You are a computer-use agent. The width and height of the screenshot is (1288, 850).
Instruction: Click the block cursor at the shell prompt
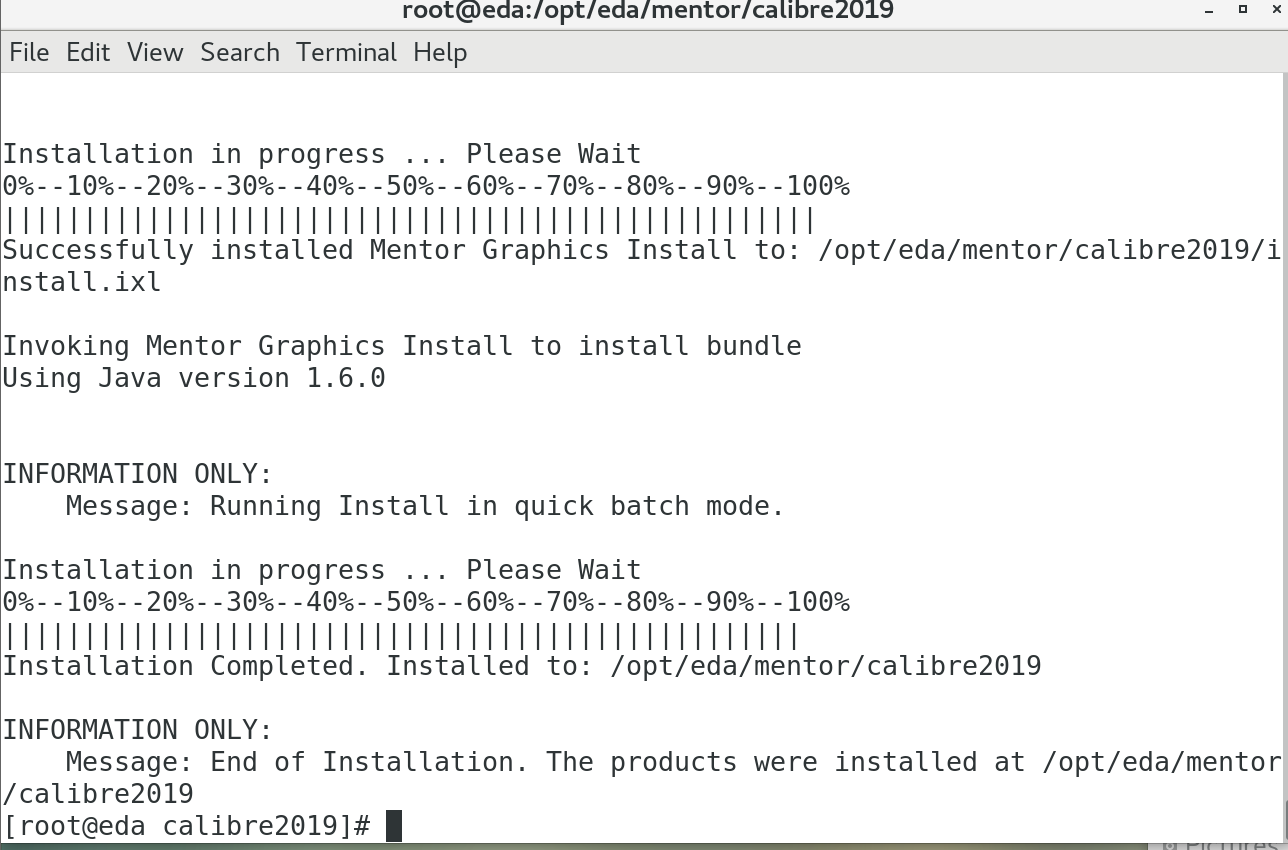394,826
